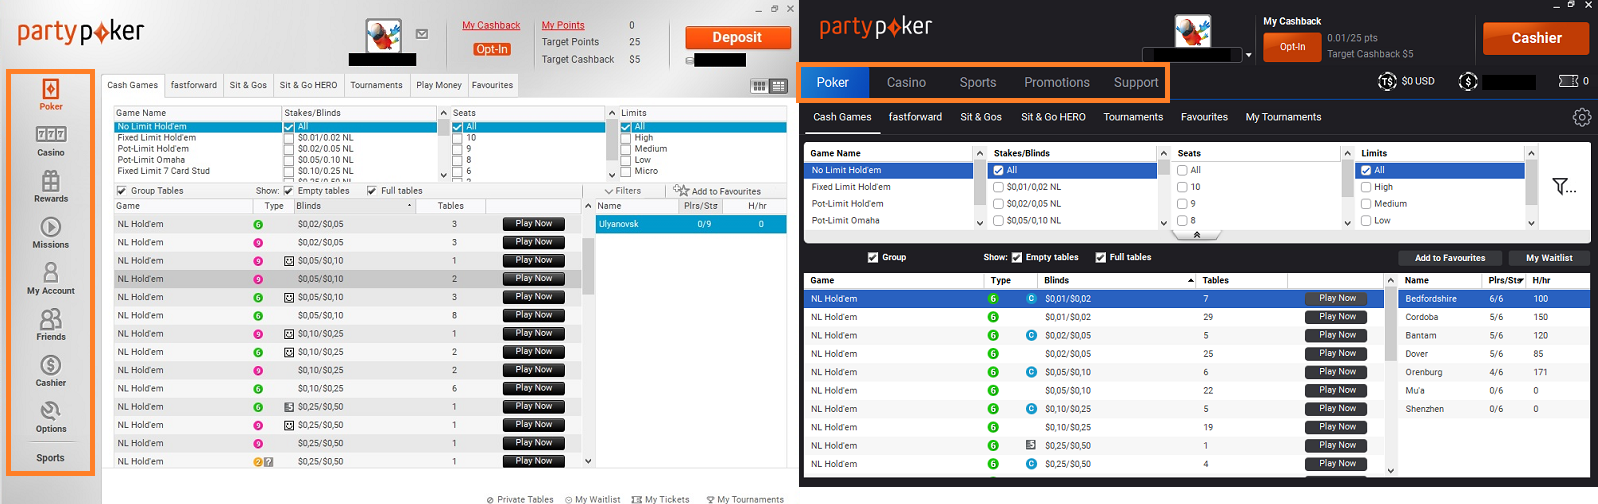Open My Tournaments tab in dark window
Viewport: 1598px width, 504px height.
(1283, 117)
